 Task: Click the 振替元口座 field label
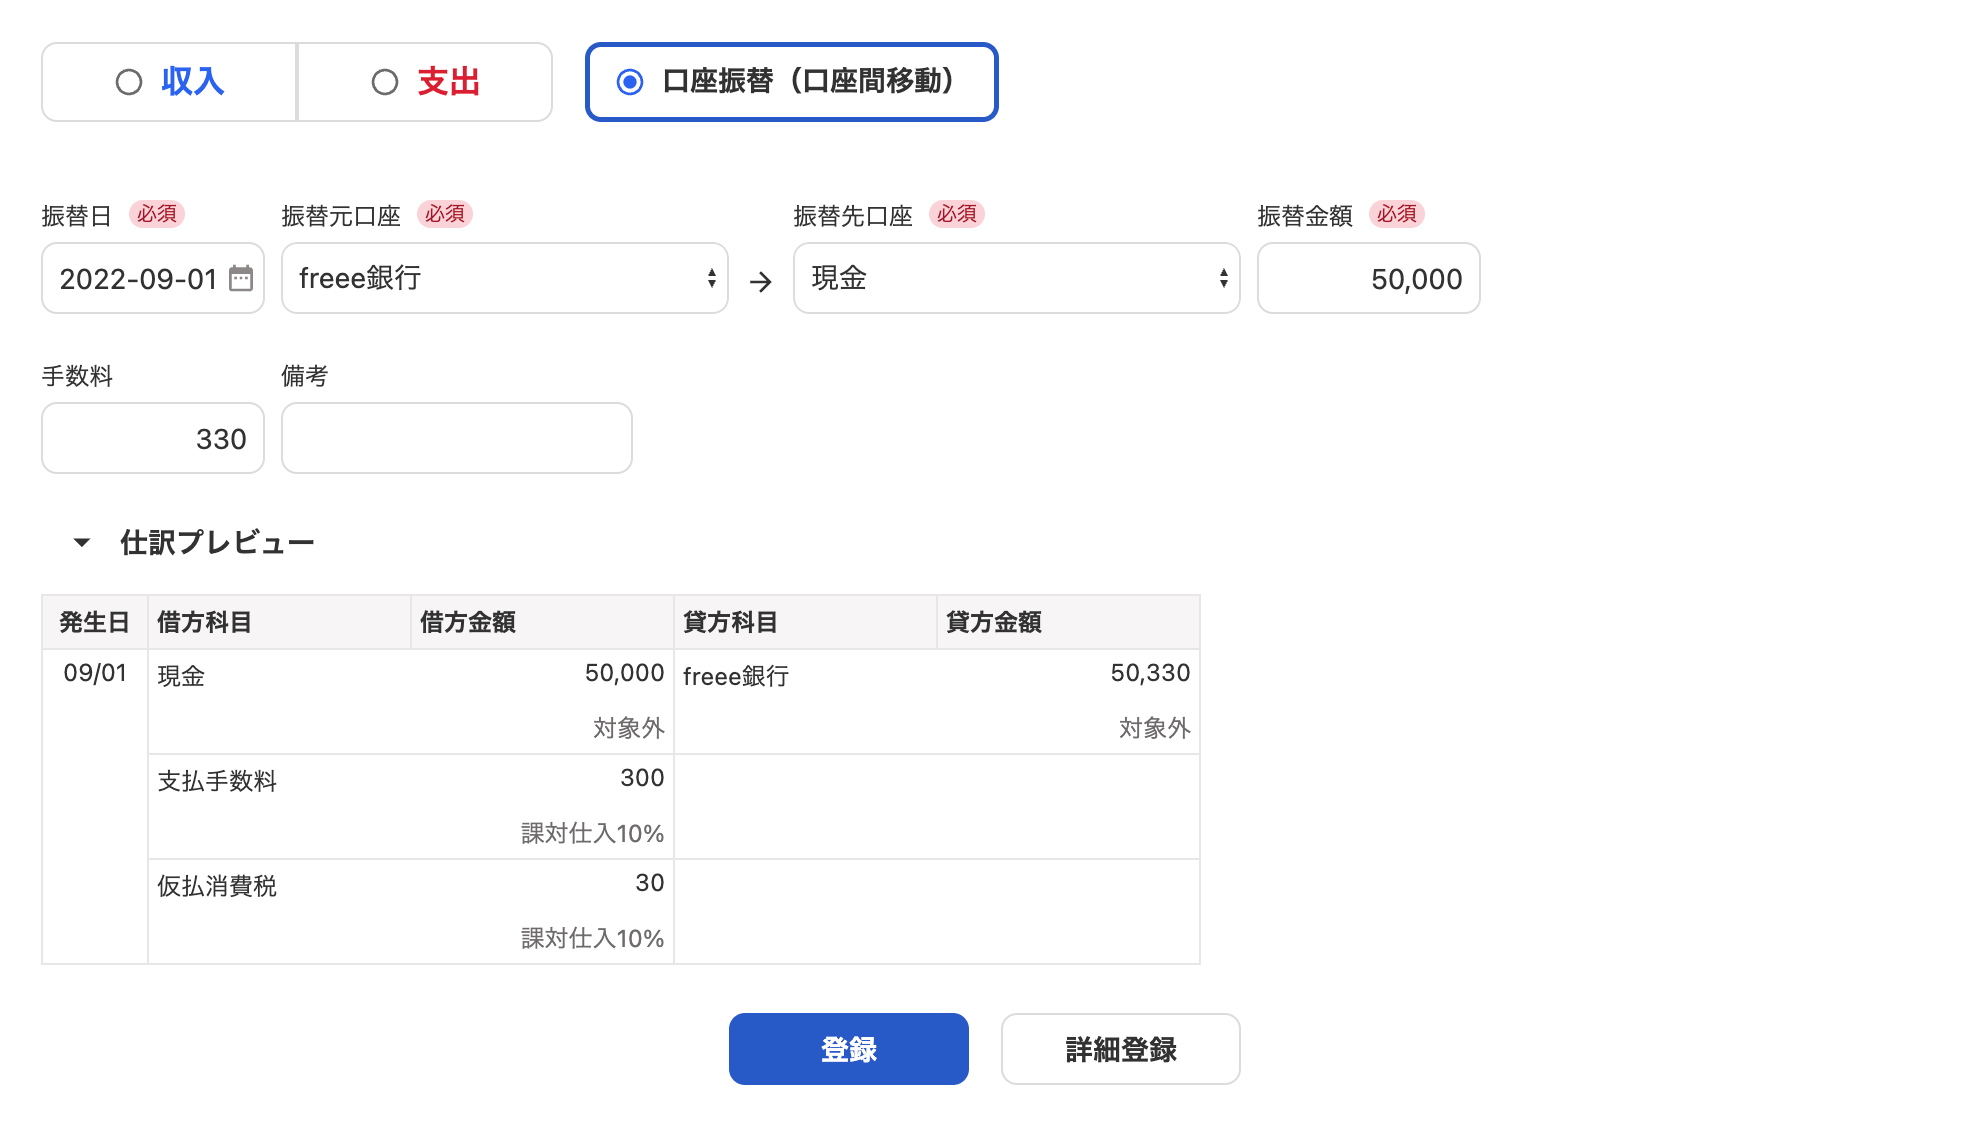coord(341,216)
